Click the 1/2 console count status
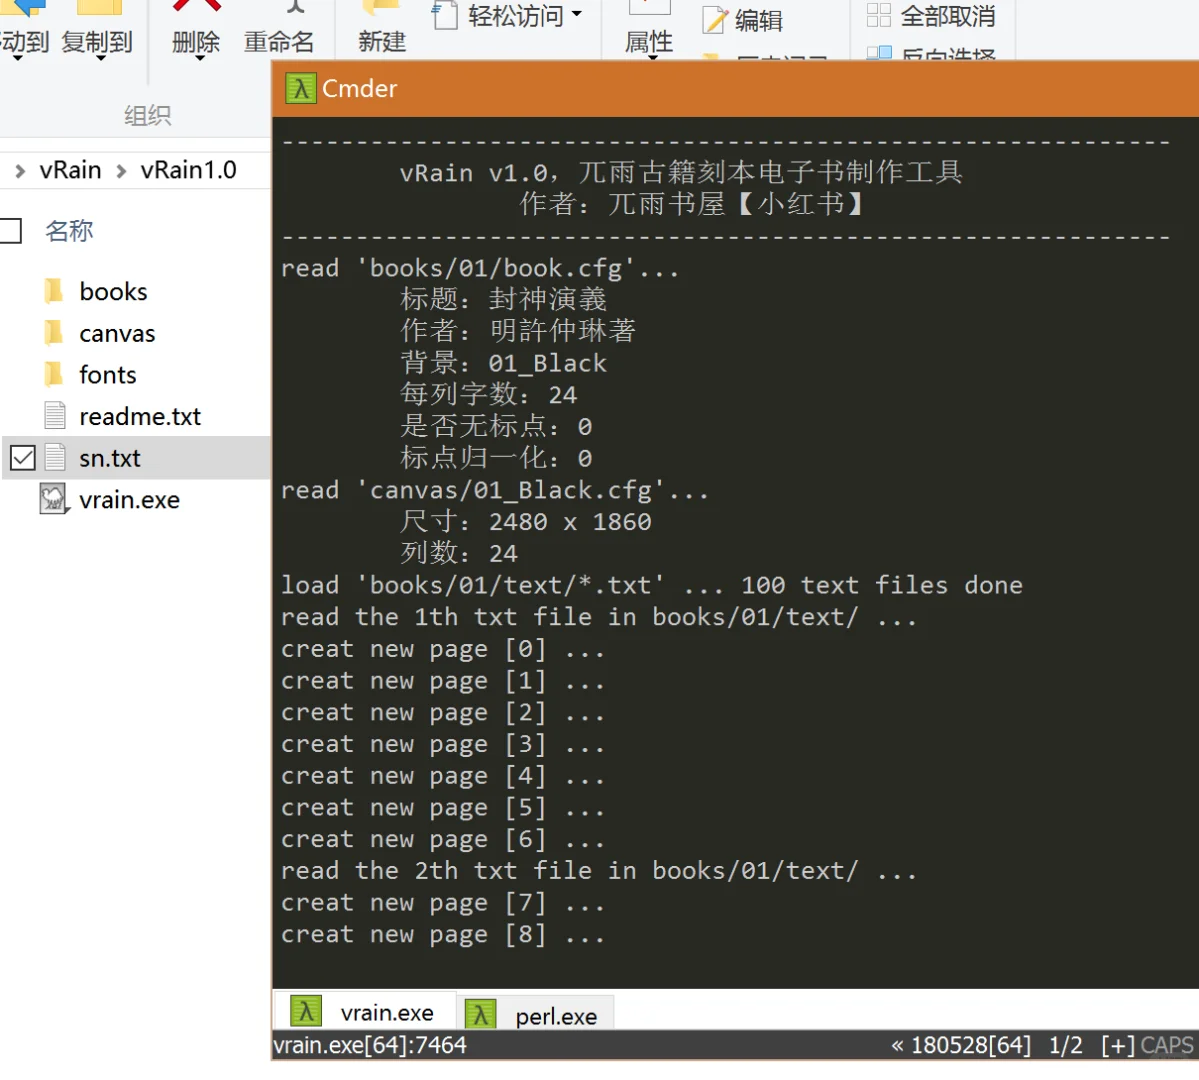The image size is (1199, 1080). 1065,1045
